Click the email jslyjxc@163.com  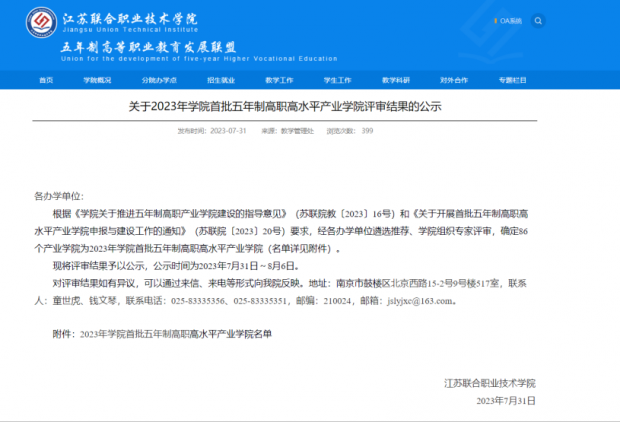pos(420,301)
